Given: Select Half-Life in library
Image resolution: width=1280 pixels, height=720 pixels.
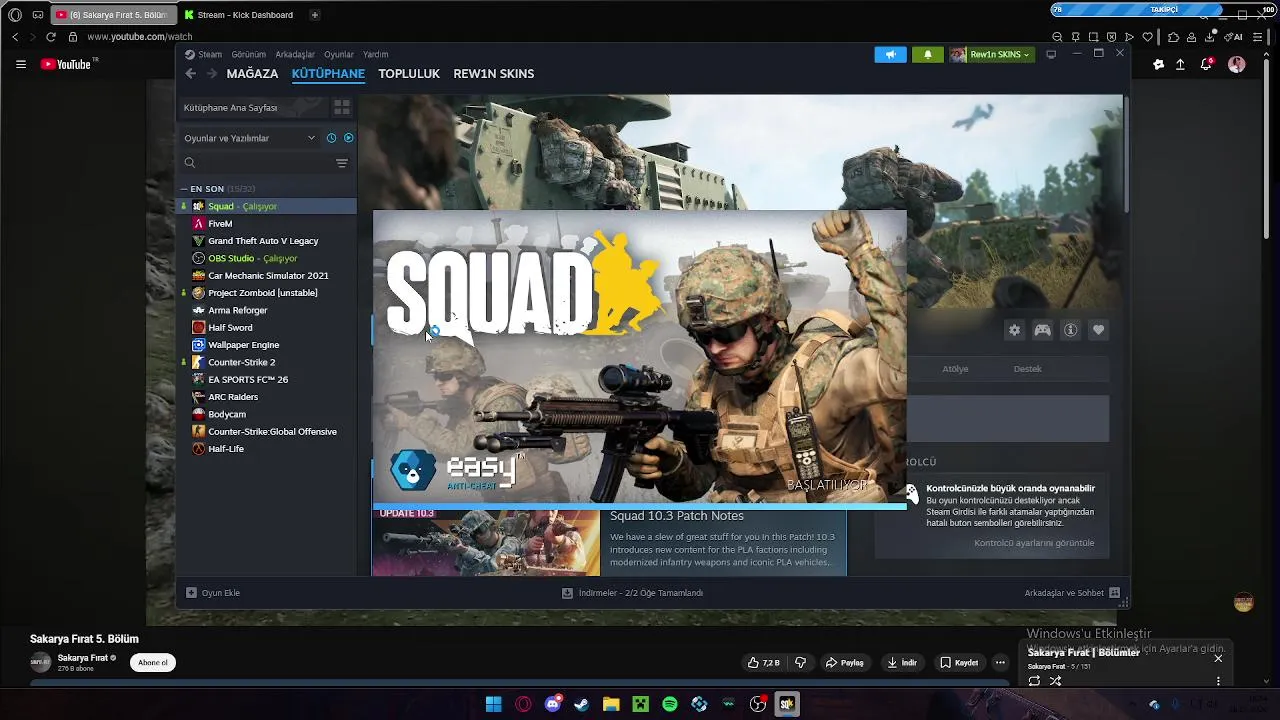Looking at the screenshot, I should [x=267, y=449].
